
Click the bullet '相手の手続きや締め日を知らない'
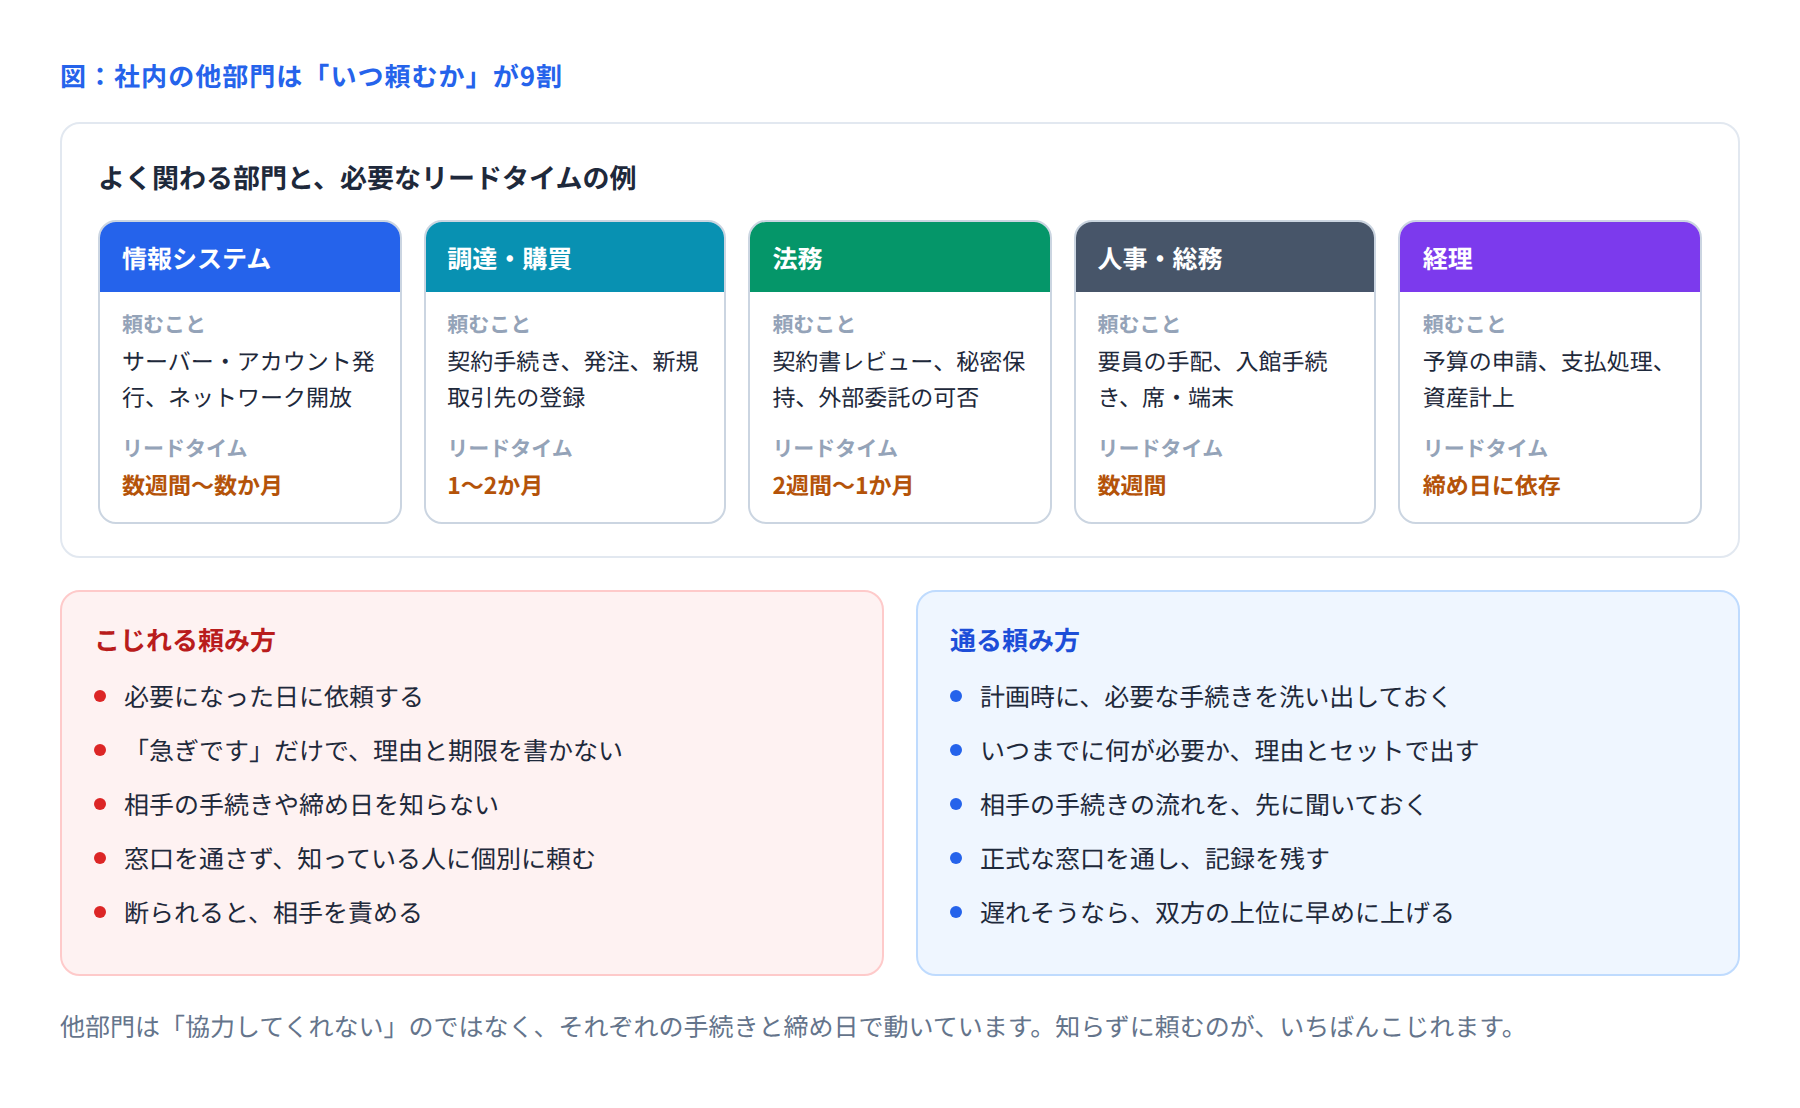point(311,805)
